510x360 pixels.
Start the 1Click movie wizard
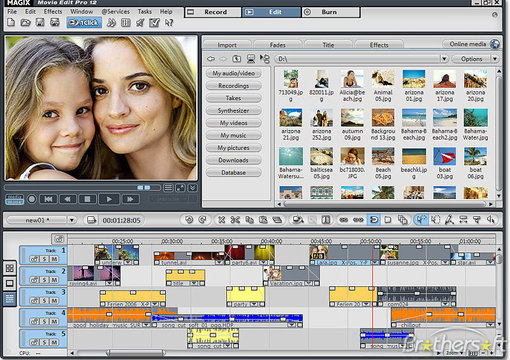(84, 23)
